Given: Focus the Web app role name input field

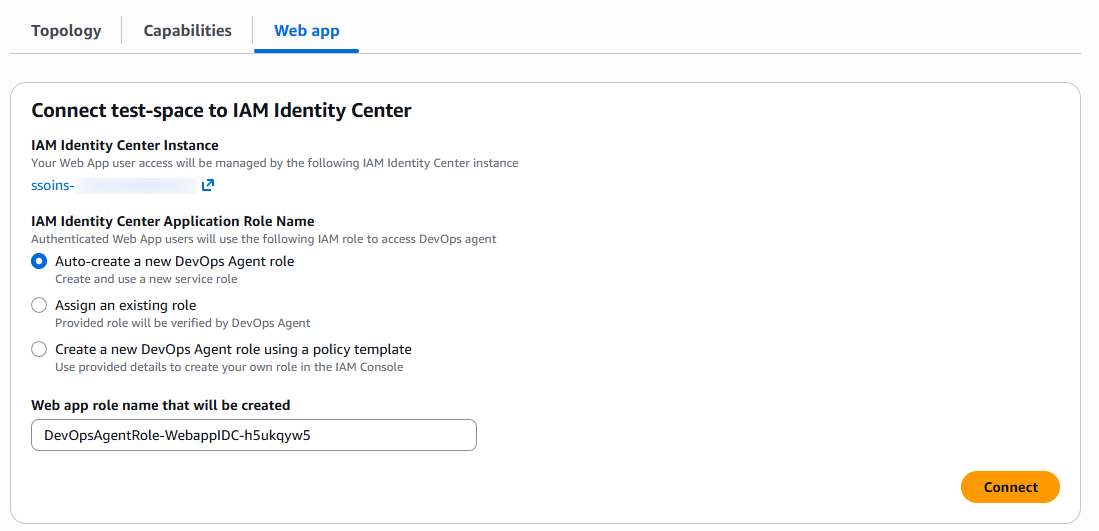Looking at the screenshot, I should click(254, 435).
